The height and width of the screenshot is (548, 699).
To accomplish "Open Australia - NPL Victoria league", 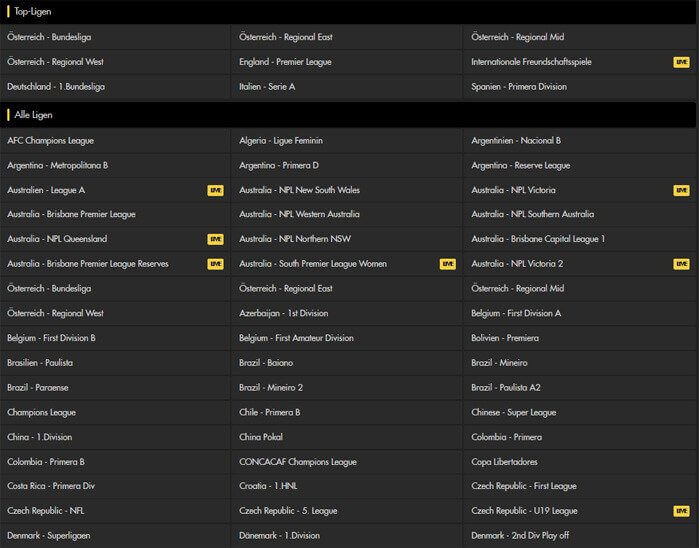I will pos(580,190).
